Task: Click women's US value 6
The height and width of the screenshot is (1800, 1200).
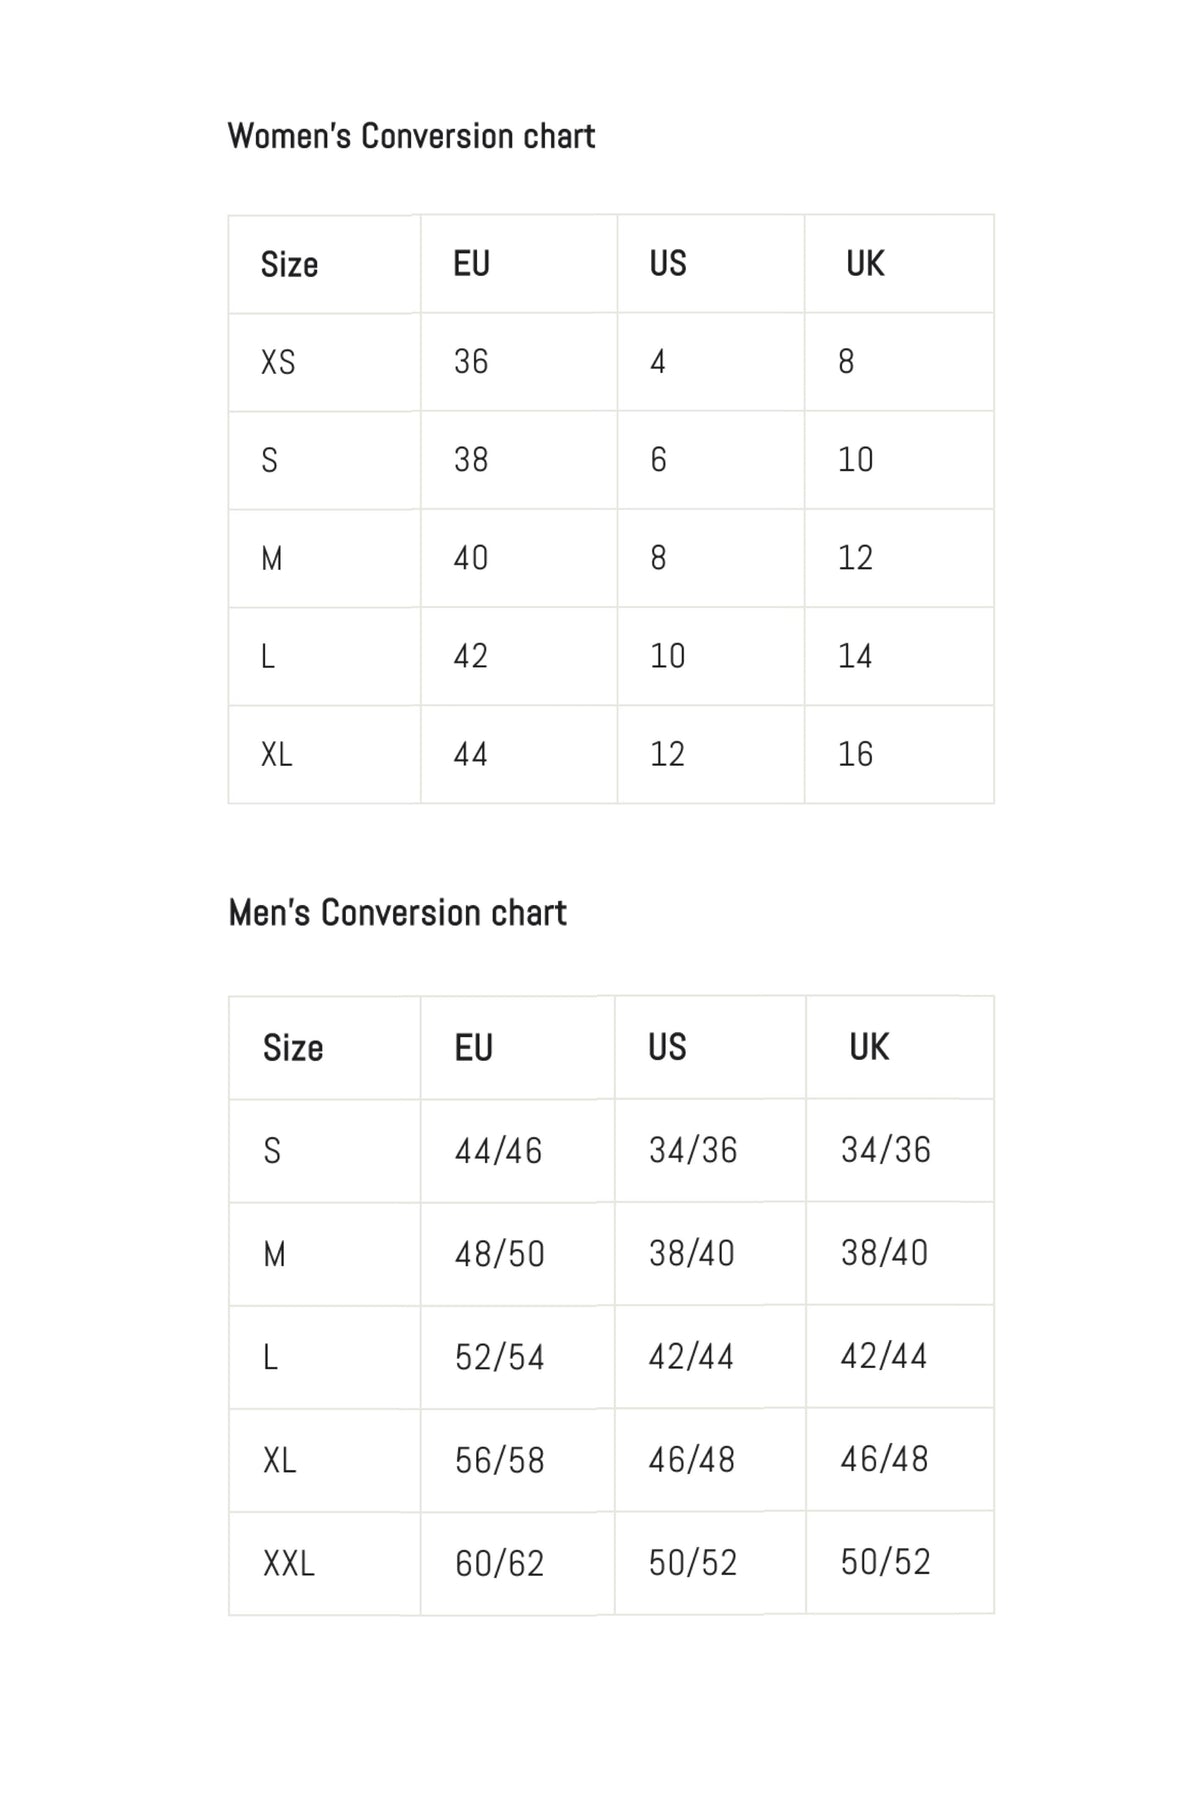Action: 658,460
